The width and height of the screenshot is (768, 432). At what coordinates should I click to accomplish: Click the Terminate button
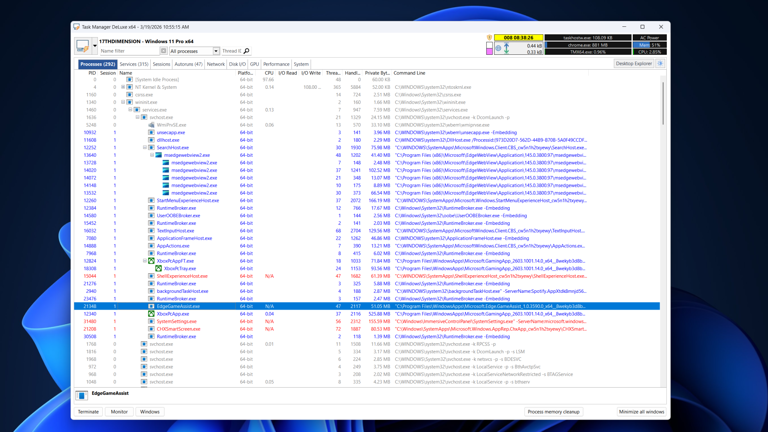(88, 412)
